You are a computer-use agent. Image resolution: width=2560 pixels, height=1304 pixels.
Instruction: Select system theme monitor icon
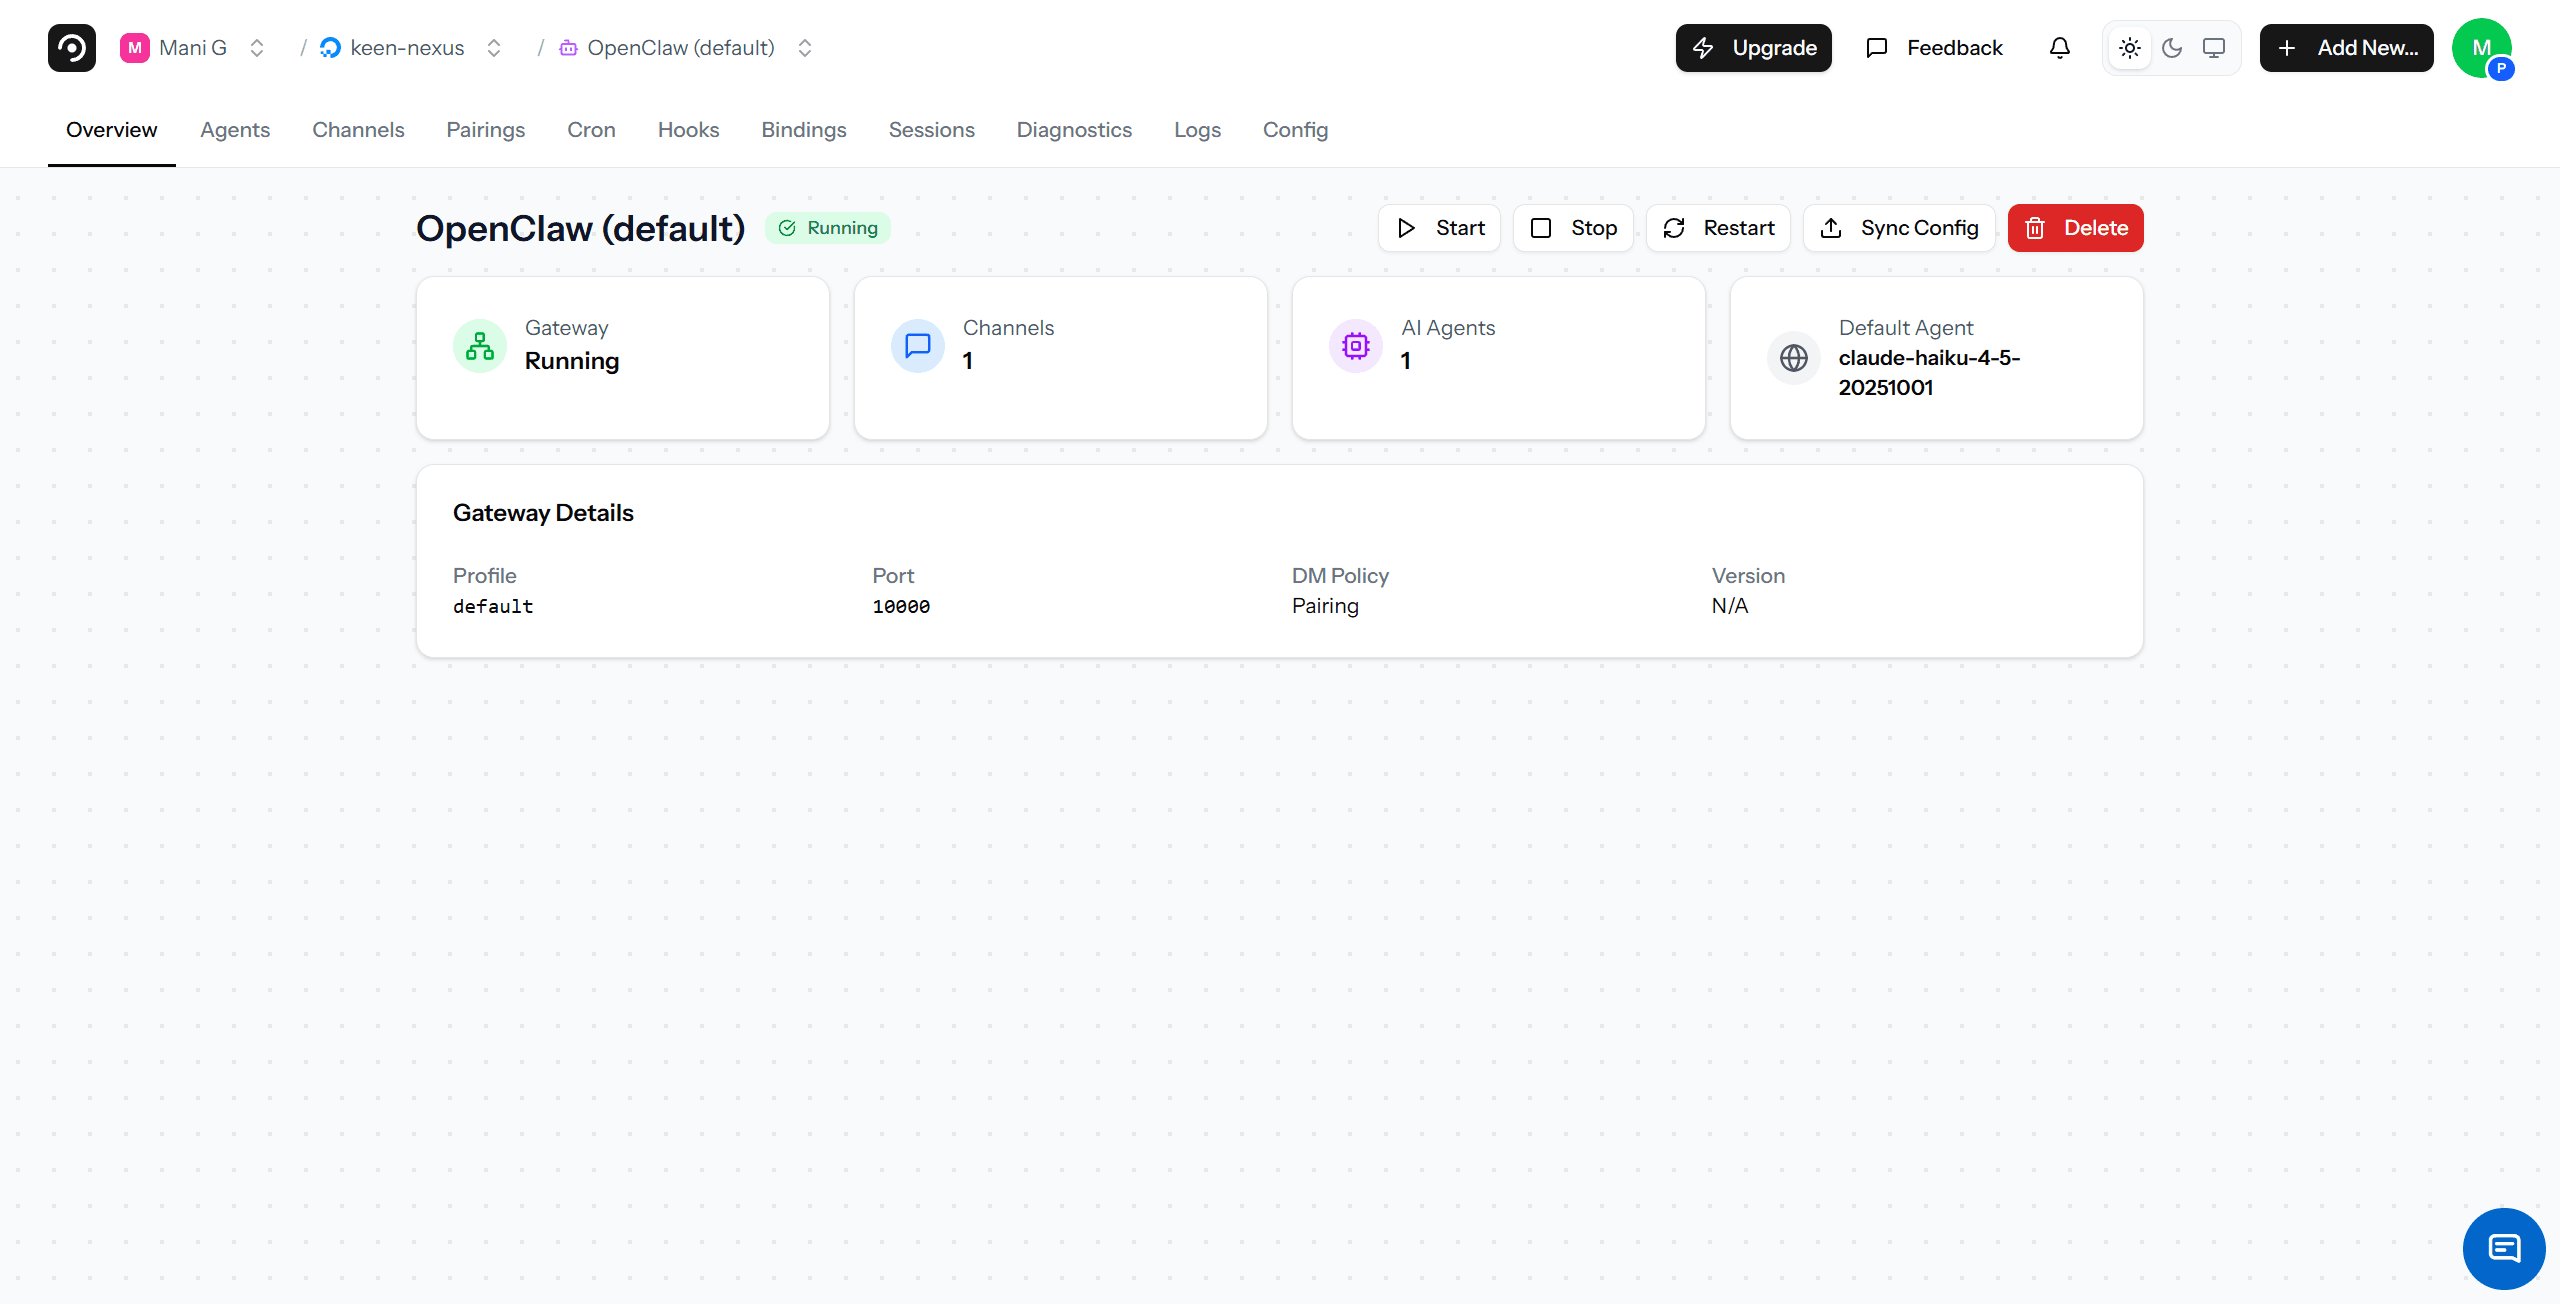click(2214, 47)
